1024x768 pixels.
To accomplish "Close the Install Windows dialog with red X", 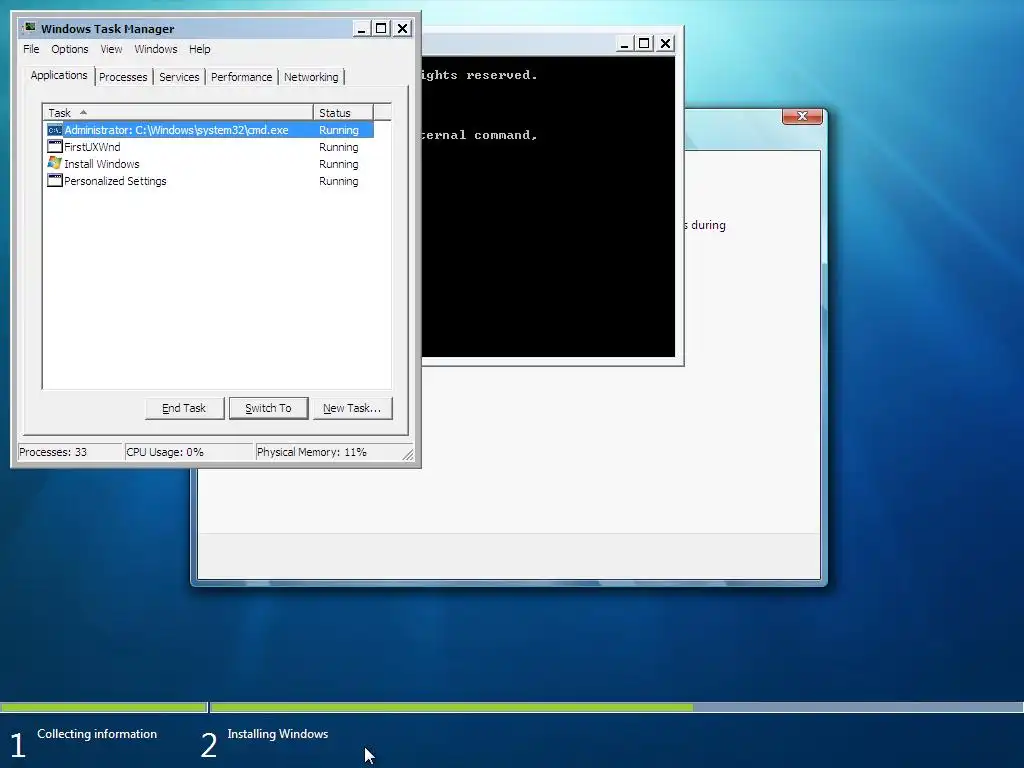I will (803, 116).
